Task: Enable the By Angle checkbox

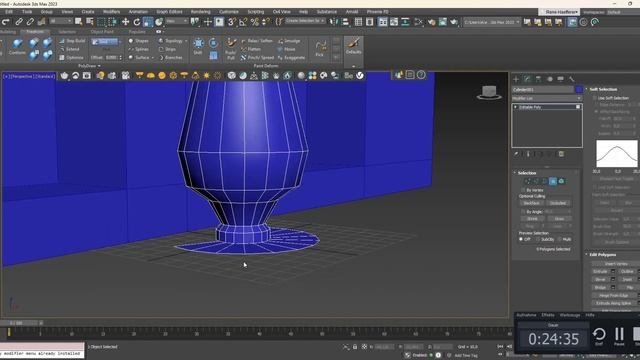Action: (x=523, y=211)
